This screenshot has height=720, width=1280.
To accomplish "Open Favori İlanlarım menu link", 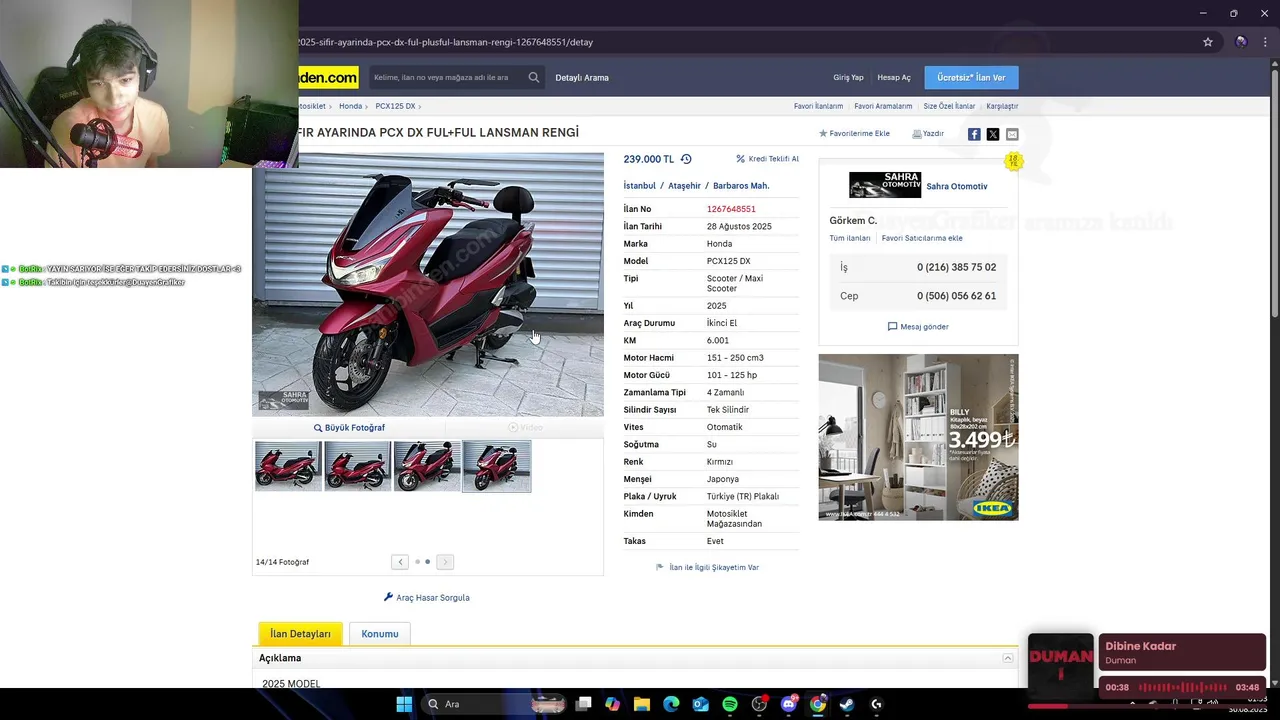I will [x=818, y=106].
